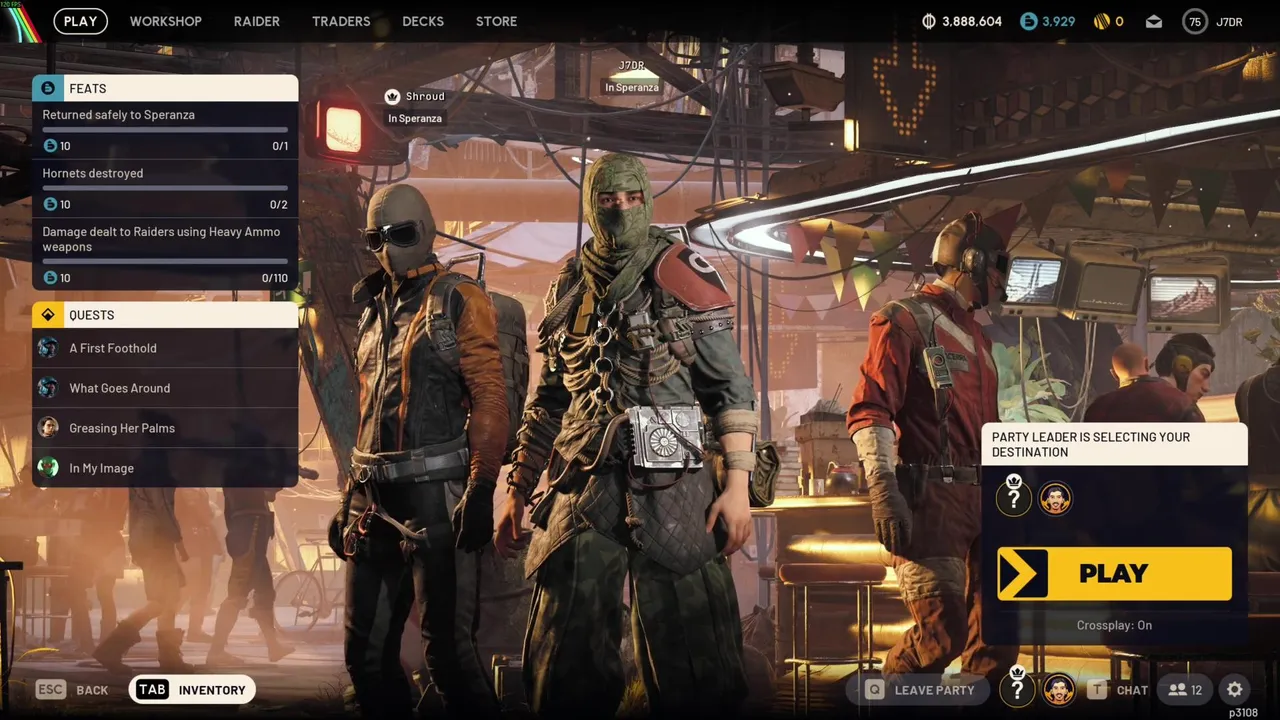
Task: Select the Hornets destroyed feat
Action: point(165,189)
